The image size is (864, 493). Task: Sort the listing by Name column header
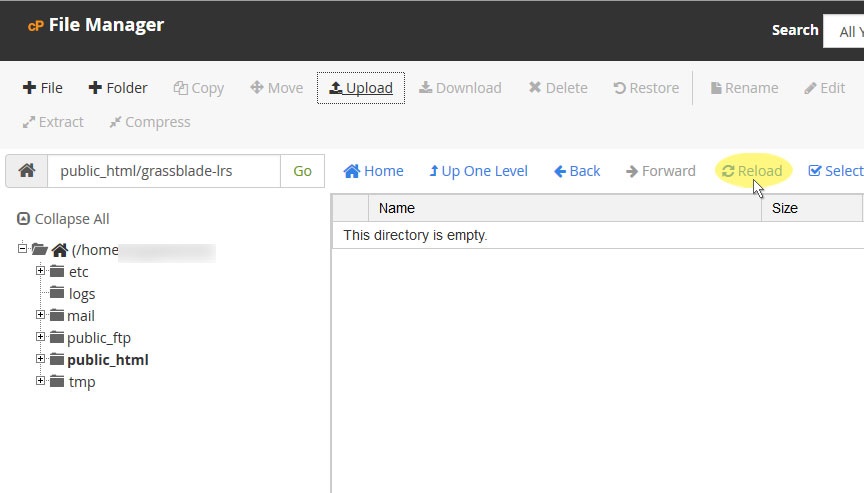(x=396, y=208)
